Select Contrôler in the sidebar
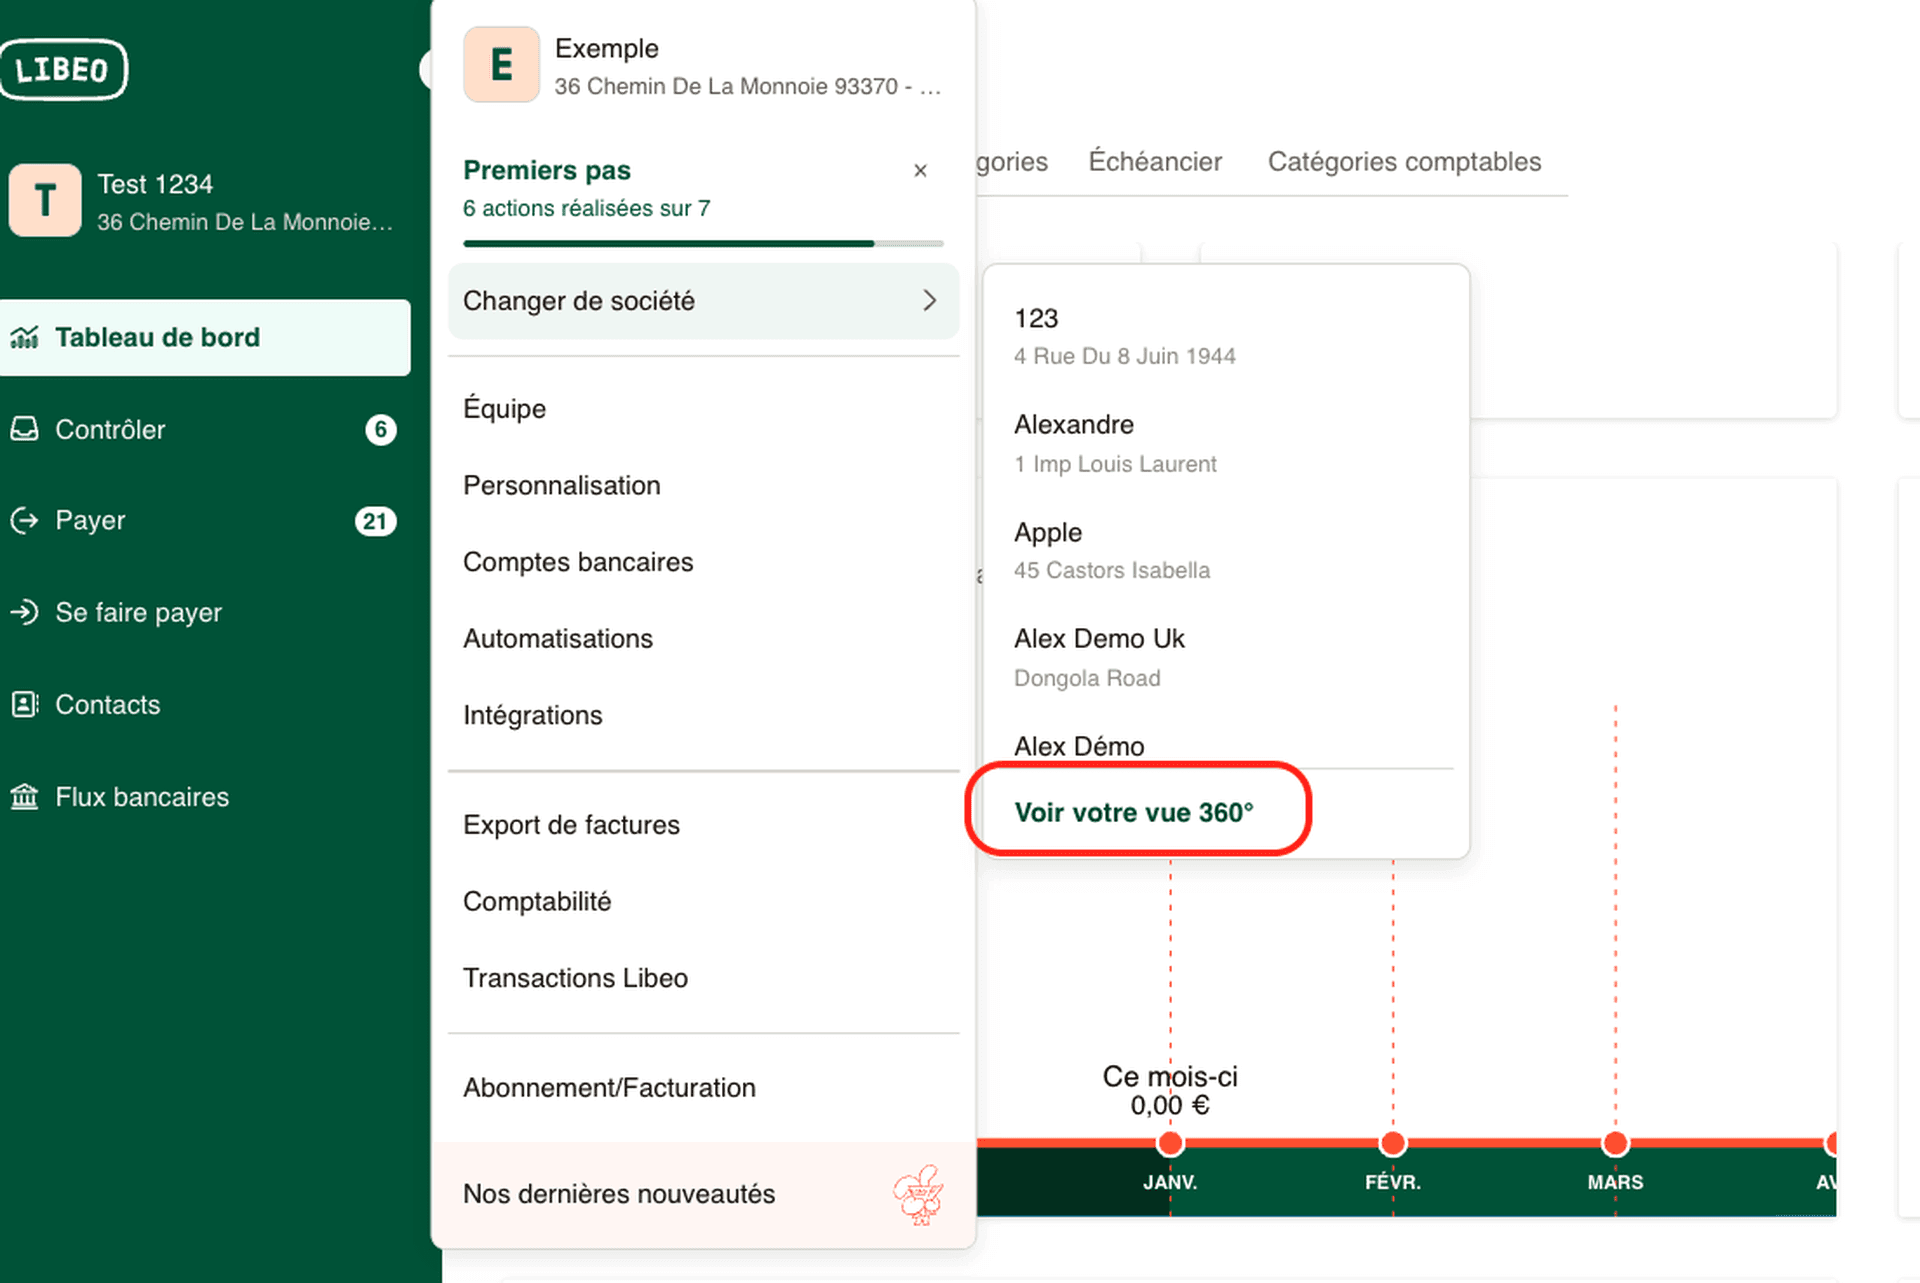The image size is (1920, 1283). (x=110, y=429)
